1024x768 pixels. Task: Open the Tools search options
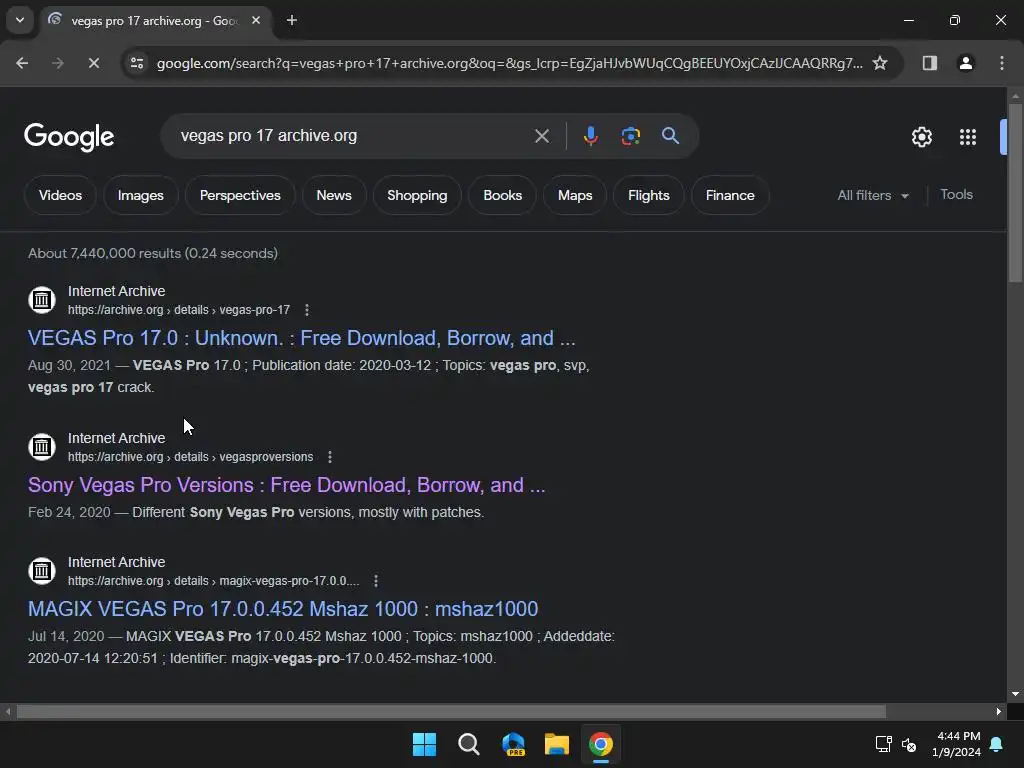(956, 195)
